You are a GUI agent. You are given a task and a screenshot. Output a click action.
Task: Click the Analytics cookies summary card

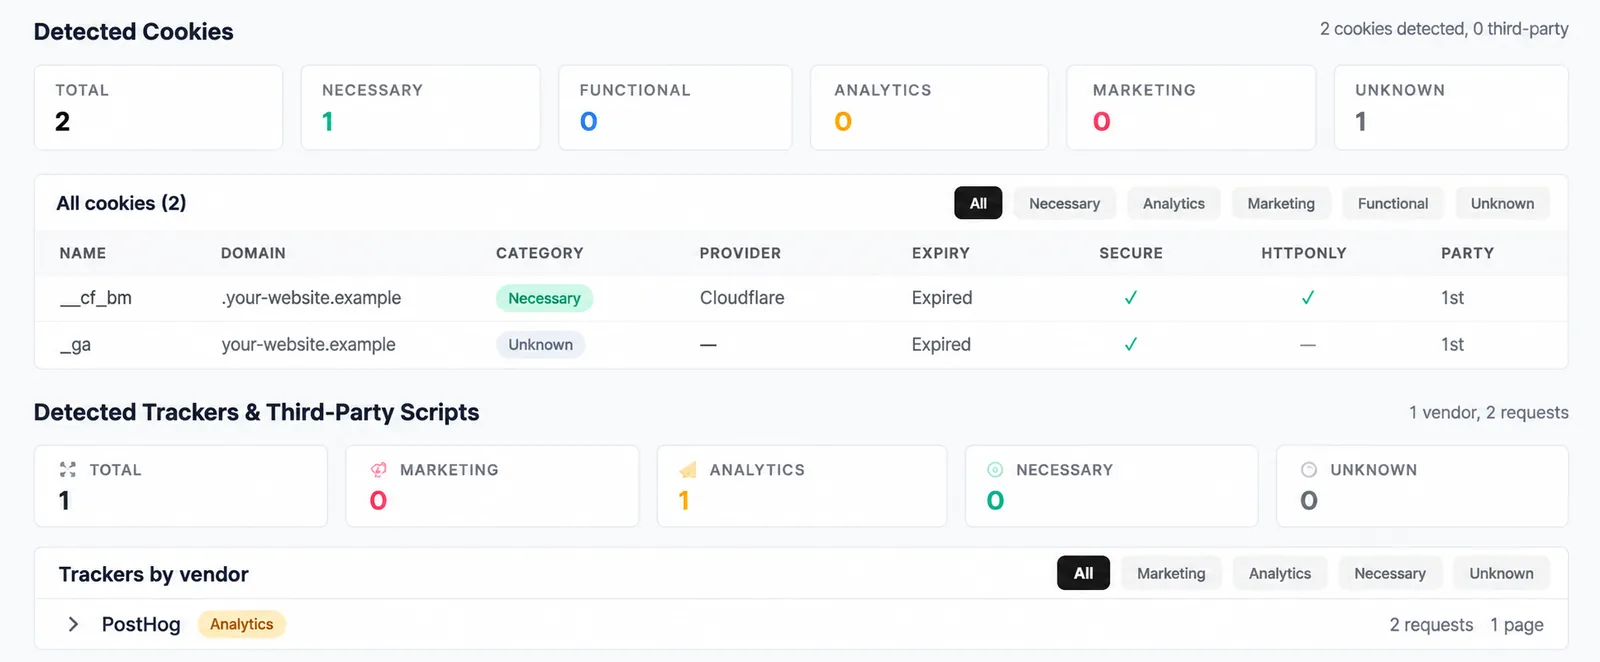[x=929, y=108]
